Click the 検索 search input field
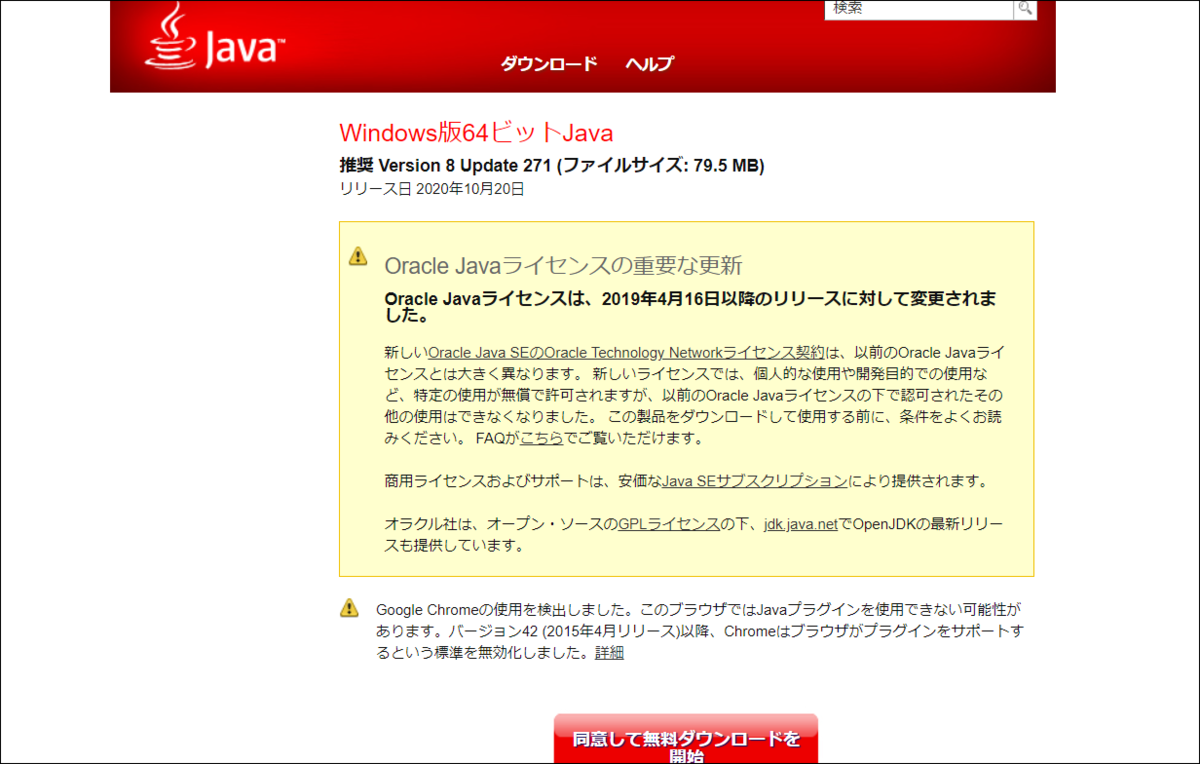 pos(919,8)
